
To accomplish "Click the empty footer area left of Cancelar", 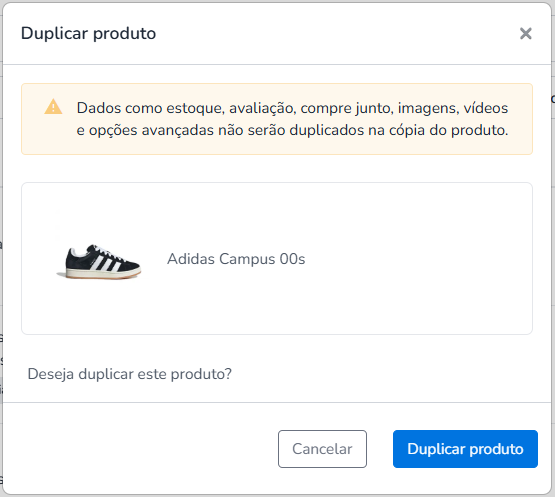I will [x=142, y=449].
